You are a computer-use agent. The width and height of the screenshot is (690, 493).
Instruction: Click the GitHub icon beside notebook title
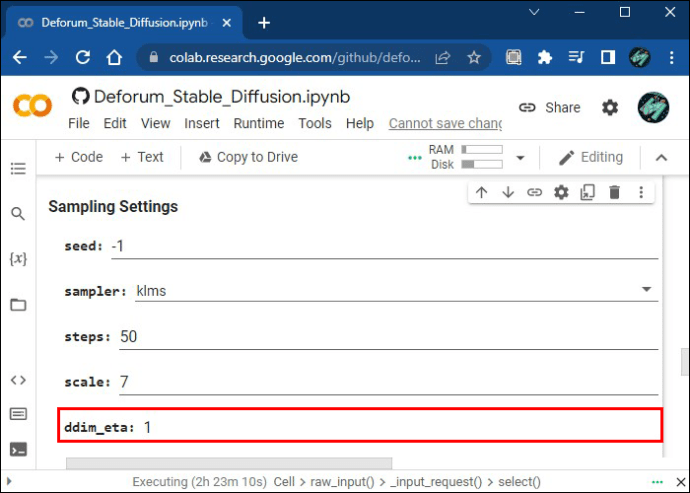pos(81,96)
